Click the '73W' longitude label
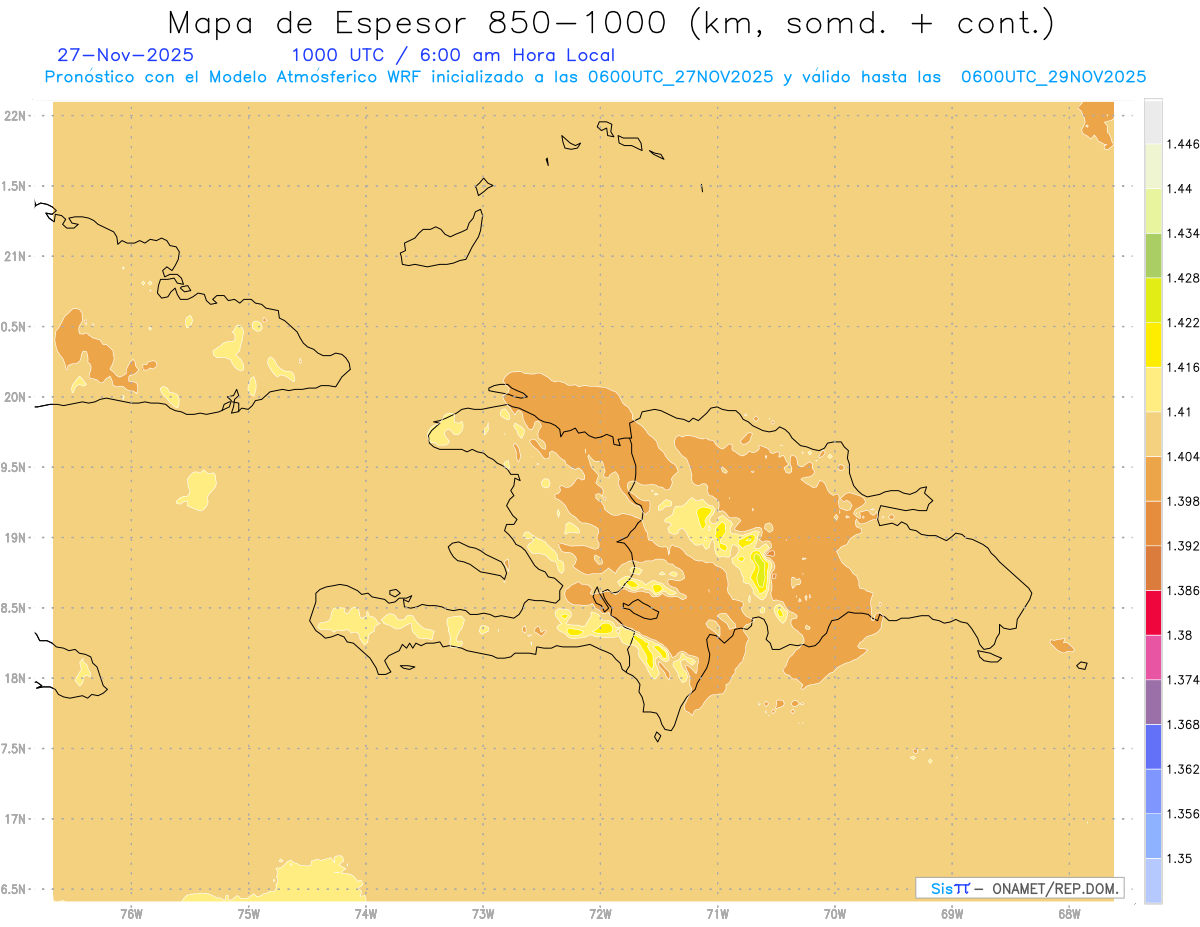 click(483, 915)
